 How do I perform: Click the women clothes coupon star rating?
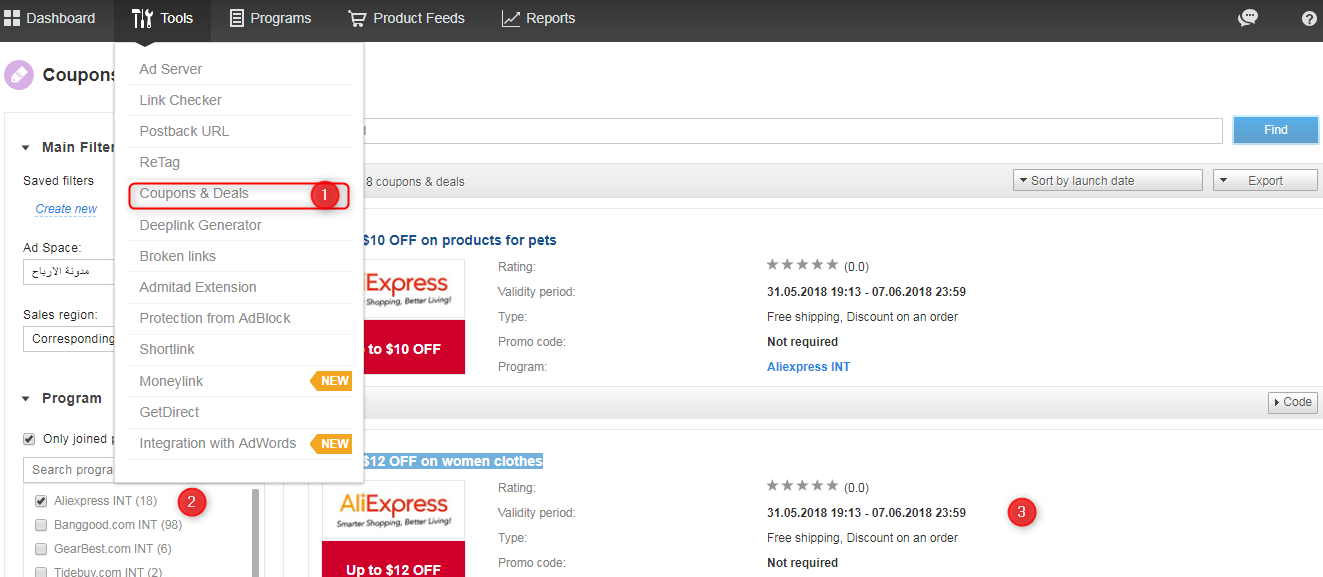tap(802, 486)
